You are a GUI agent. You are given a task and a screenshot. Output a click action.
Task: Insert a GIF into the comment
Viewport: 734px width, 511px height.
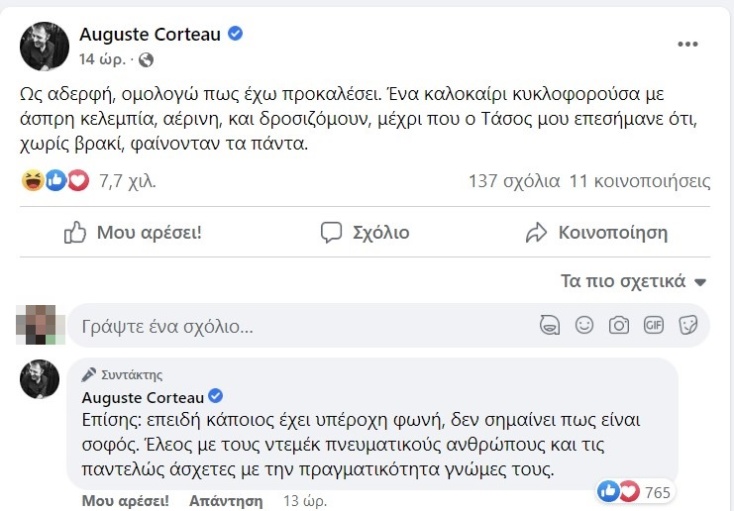[x=654, y=325]
